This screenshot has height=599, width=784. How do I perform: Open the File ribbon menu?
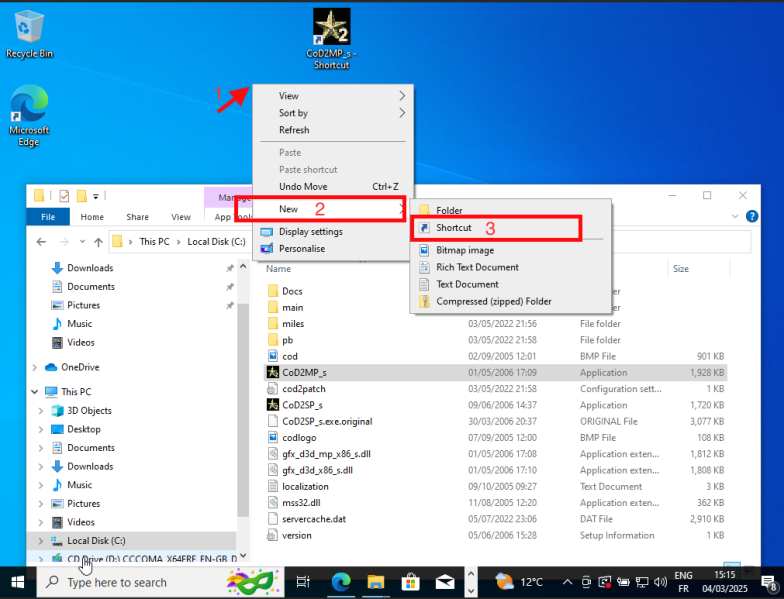[47, 217]
